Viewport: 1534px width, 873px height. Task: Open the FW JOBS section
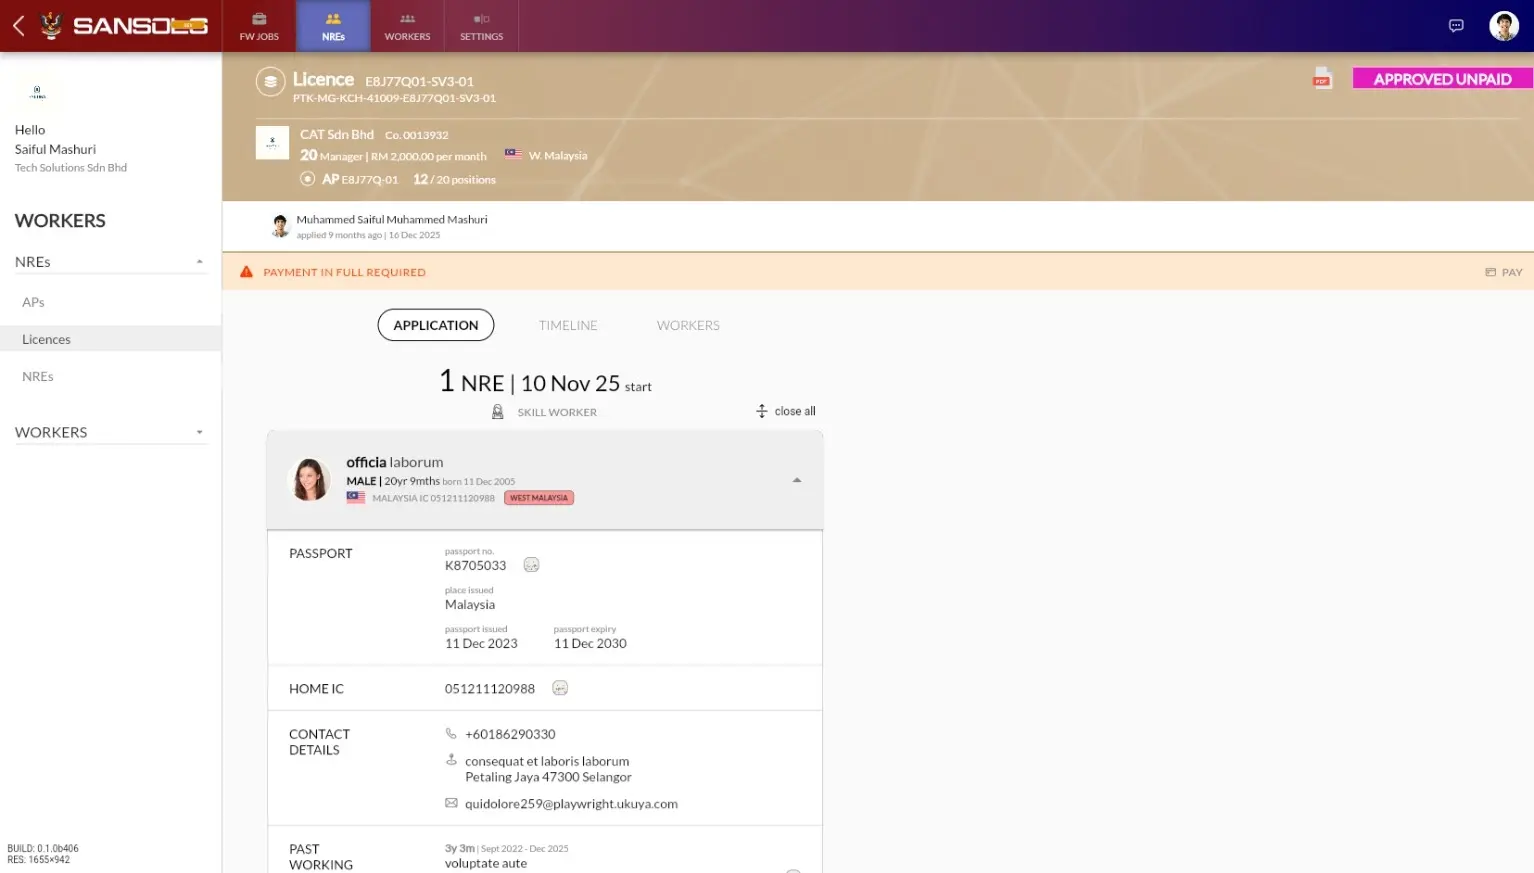tap(259, 26)
